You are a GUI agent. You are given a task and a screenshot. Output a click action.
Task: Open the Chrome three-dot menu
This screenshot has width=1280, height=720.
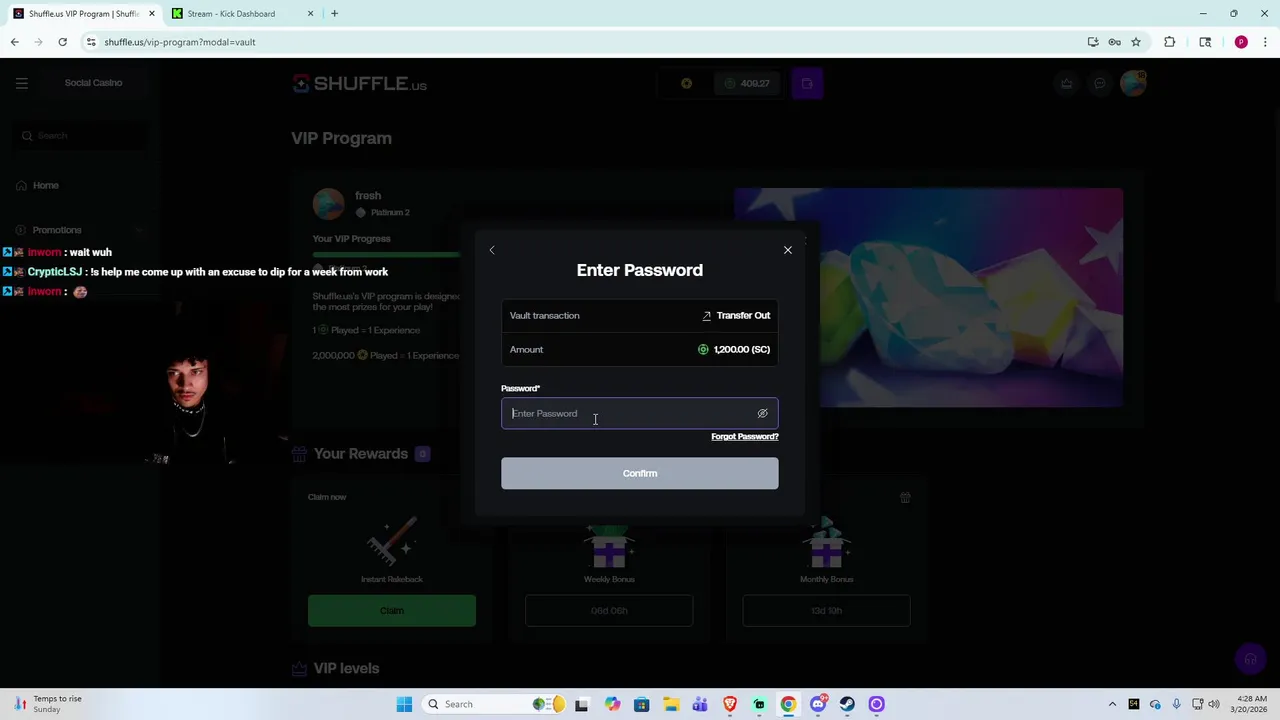1265,42
